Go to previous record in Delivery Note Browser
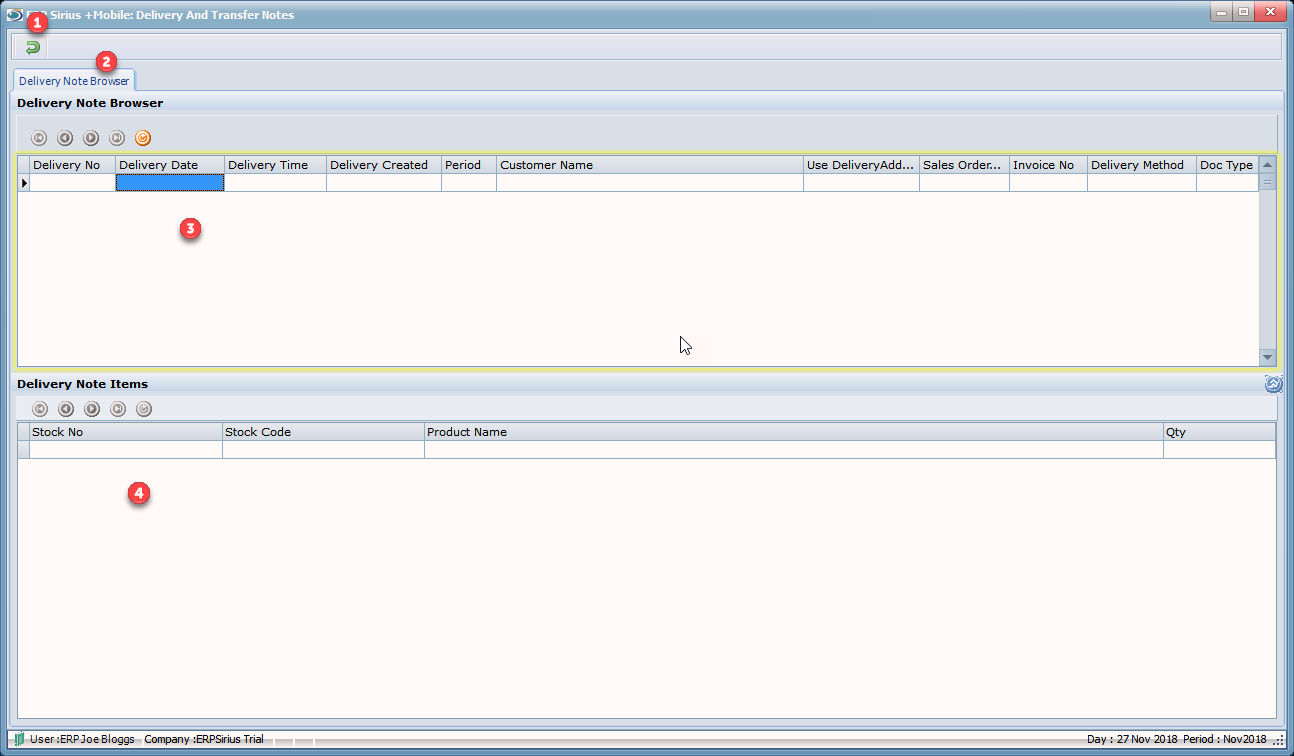Screen dimensions: 1294x756 pos(65,138)
